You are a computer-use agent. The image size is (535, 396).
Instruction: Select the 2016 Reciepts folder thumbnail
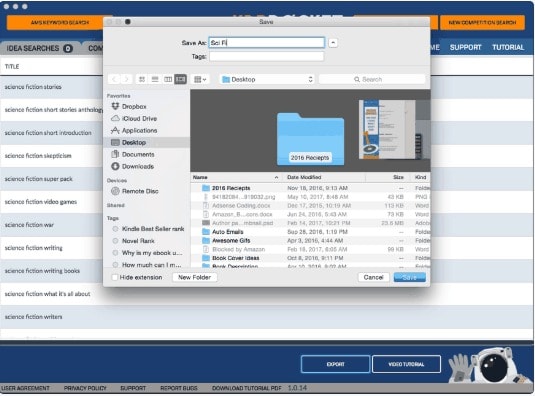(310, 139)
